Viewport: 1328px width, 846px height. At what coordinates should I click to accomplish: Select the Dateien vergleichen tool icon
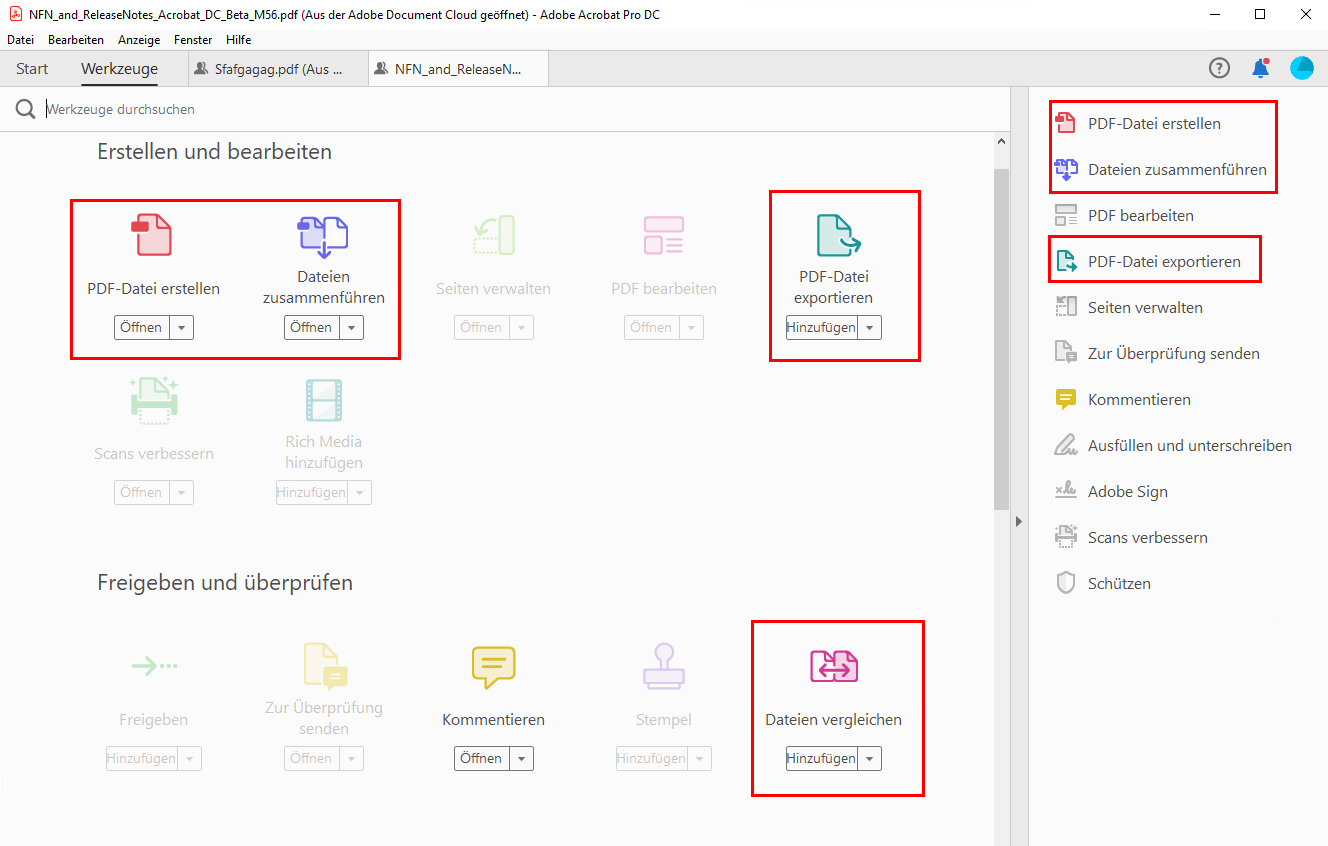point(834,666)
